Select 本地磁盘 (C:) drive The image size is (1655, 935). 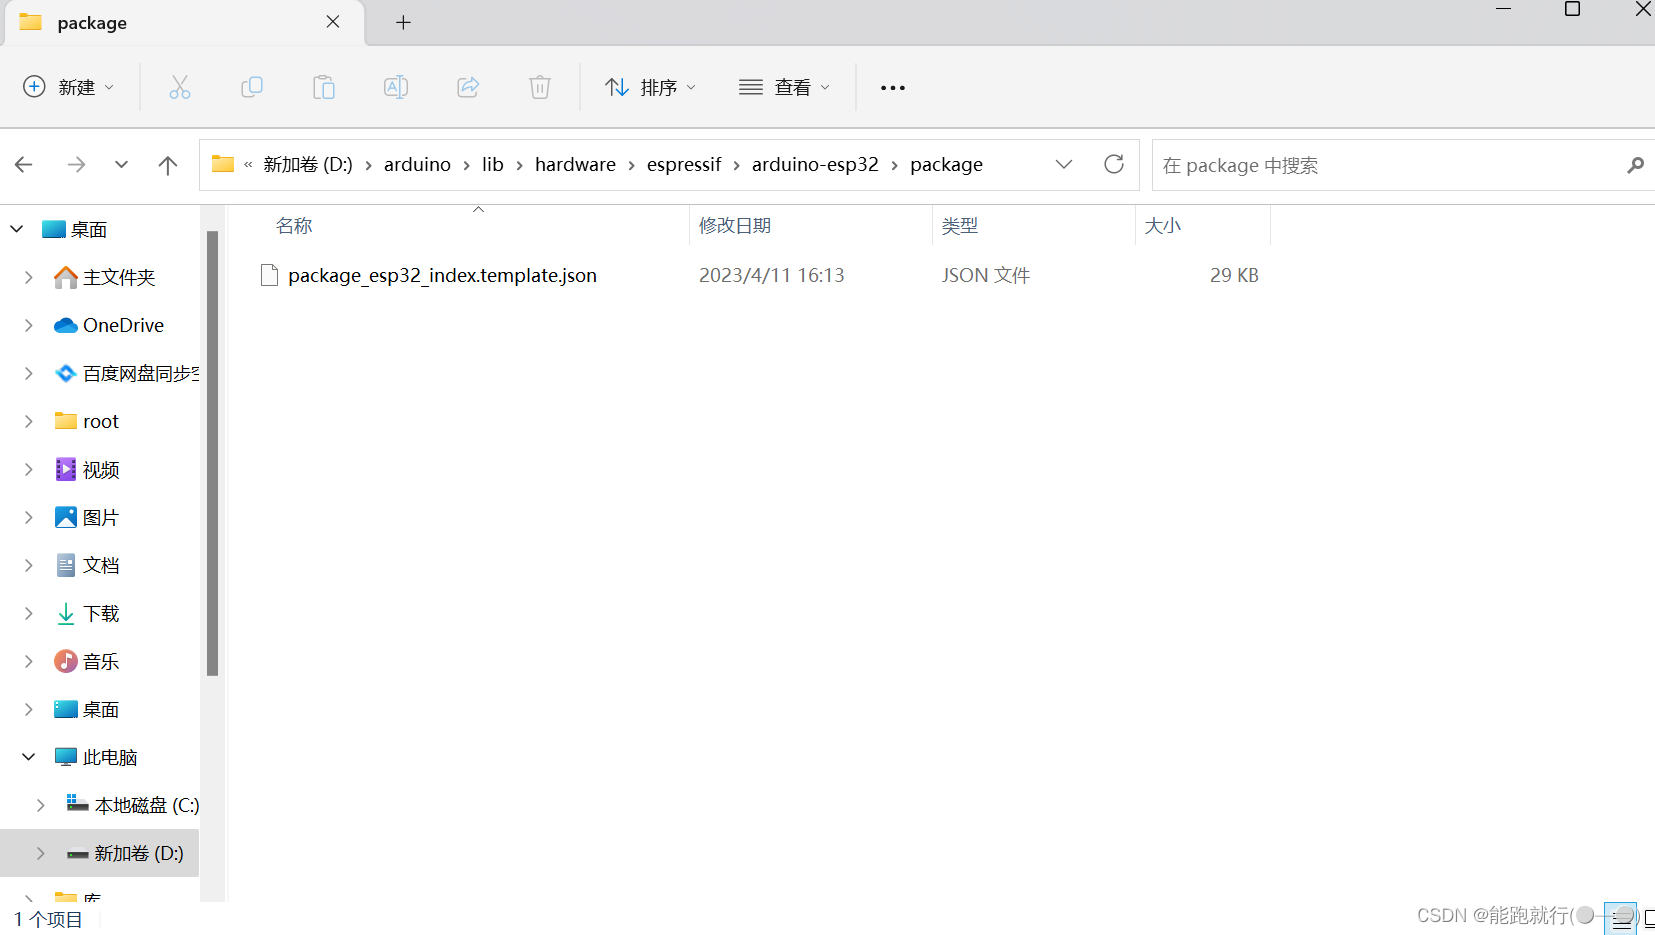[x=147, y=805]
